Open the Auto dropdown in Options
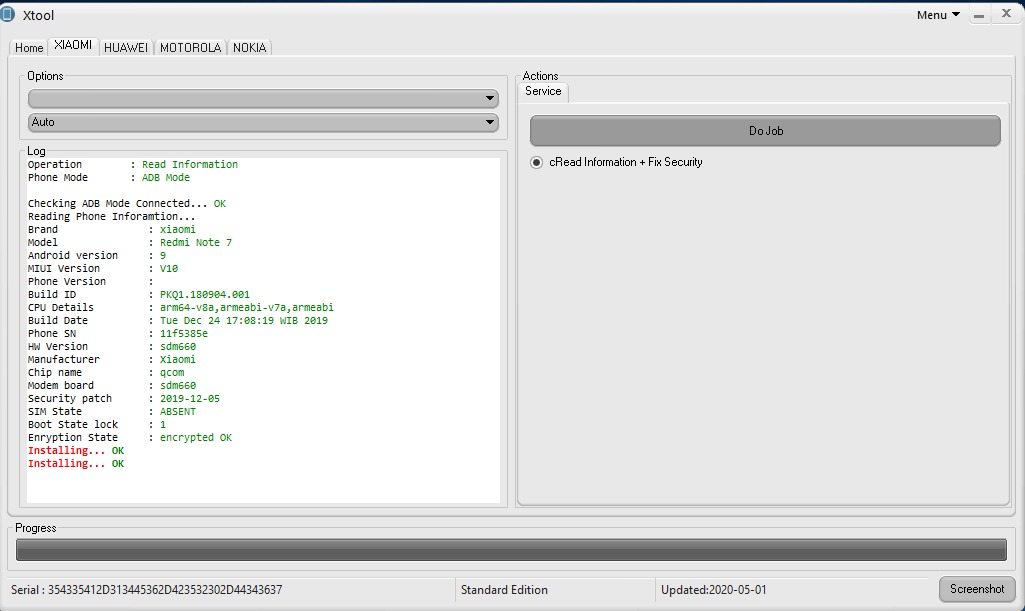 263,122
